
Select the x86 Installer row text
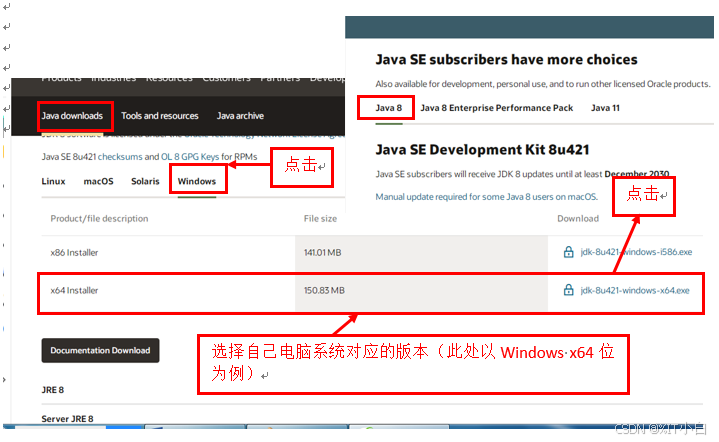pyautogui.click(x=74, y=253)
